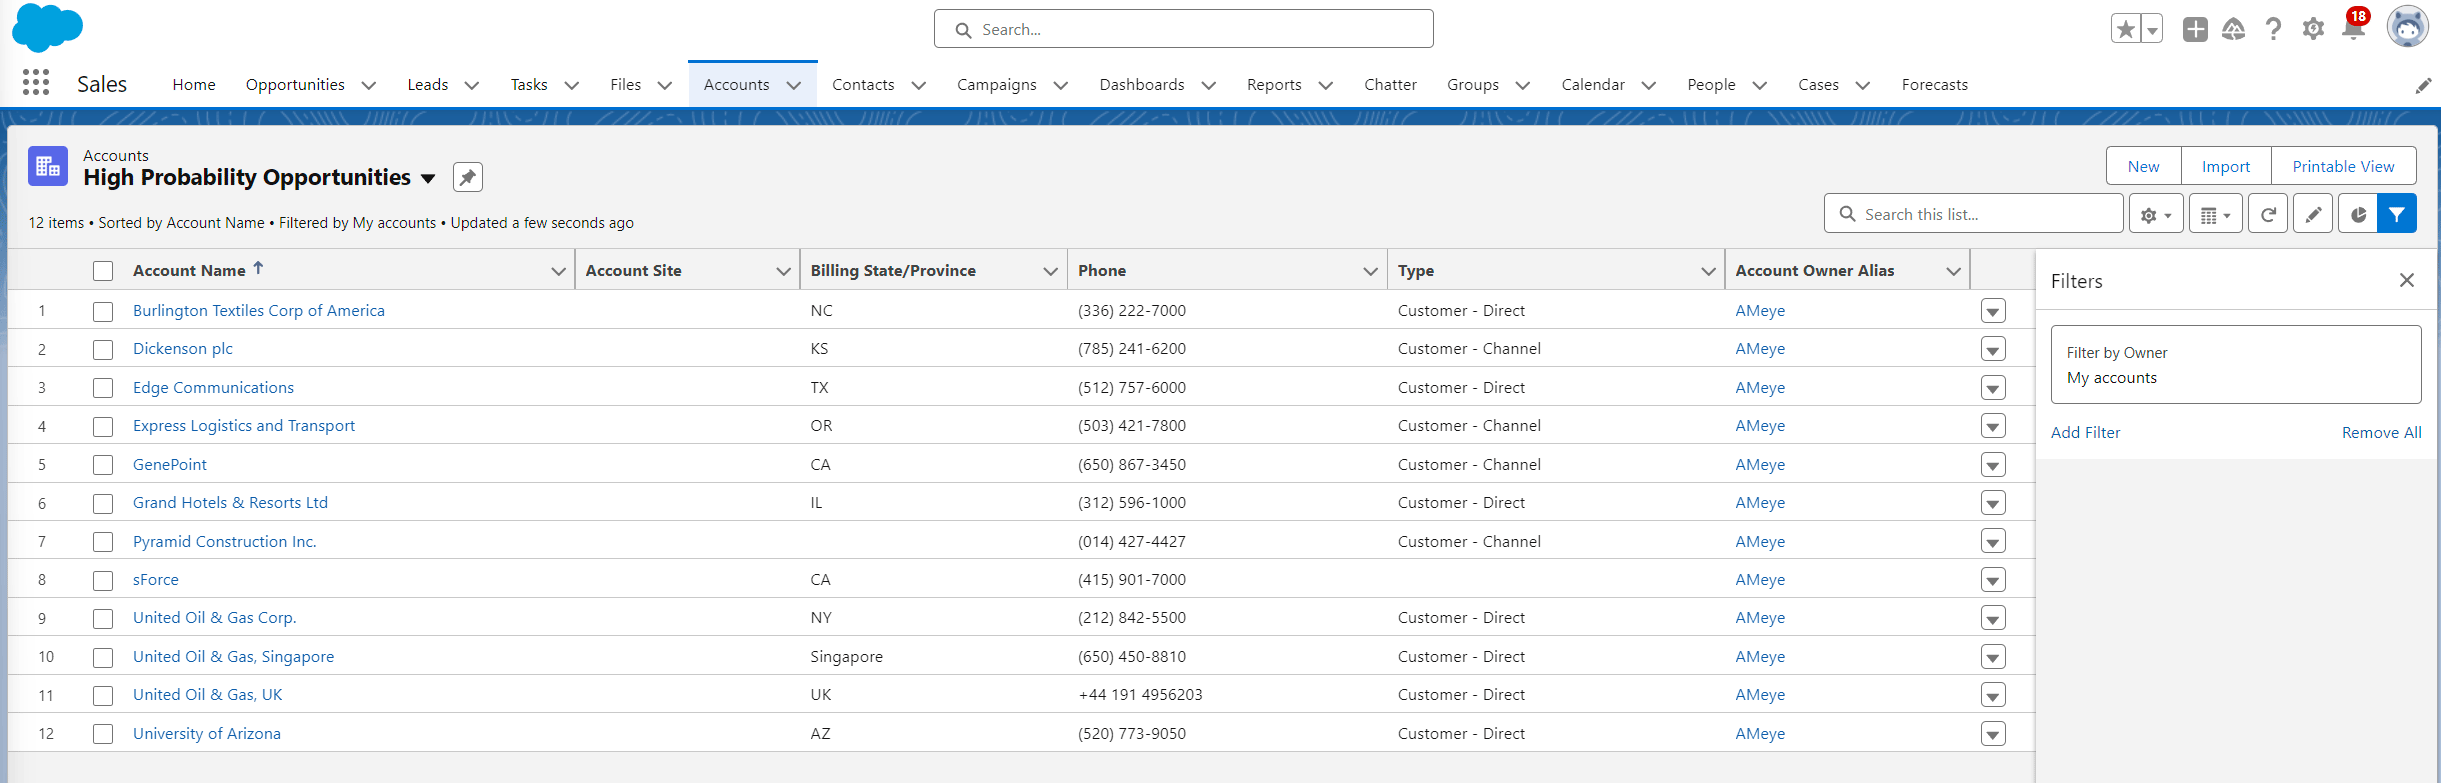Open the list view name dropdown
The height and width of the screenshot is (783, 2441).
pyautogui.click(x=428, y=178)
